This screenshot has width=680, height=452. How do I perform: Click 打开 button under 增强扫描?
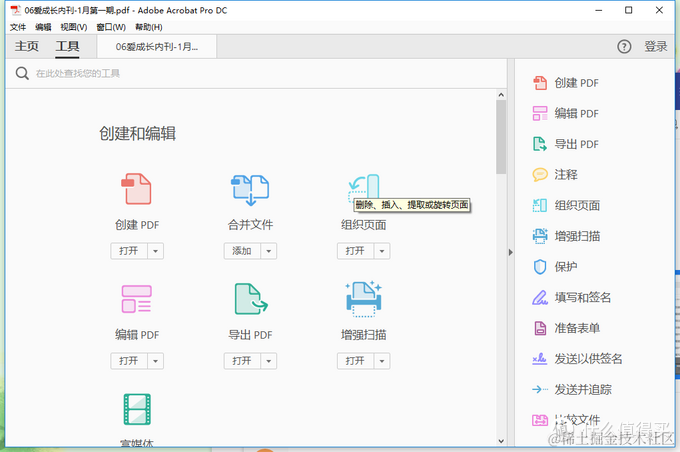click(x=355, y=361)
